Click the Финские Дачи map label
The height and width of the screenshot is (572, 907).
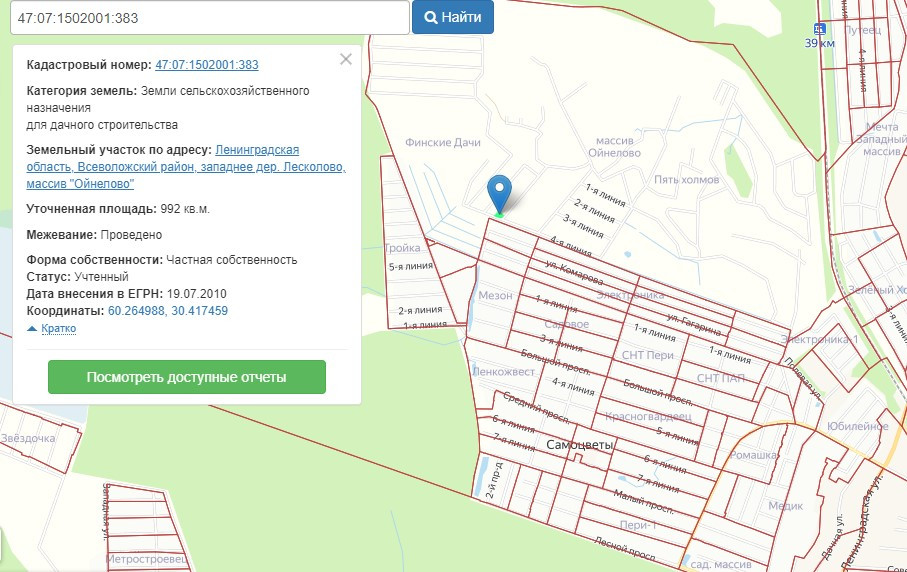coord(443,142)
